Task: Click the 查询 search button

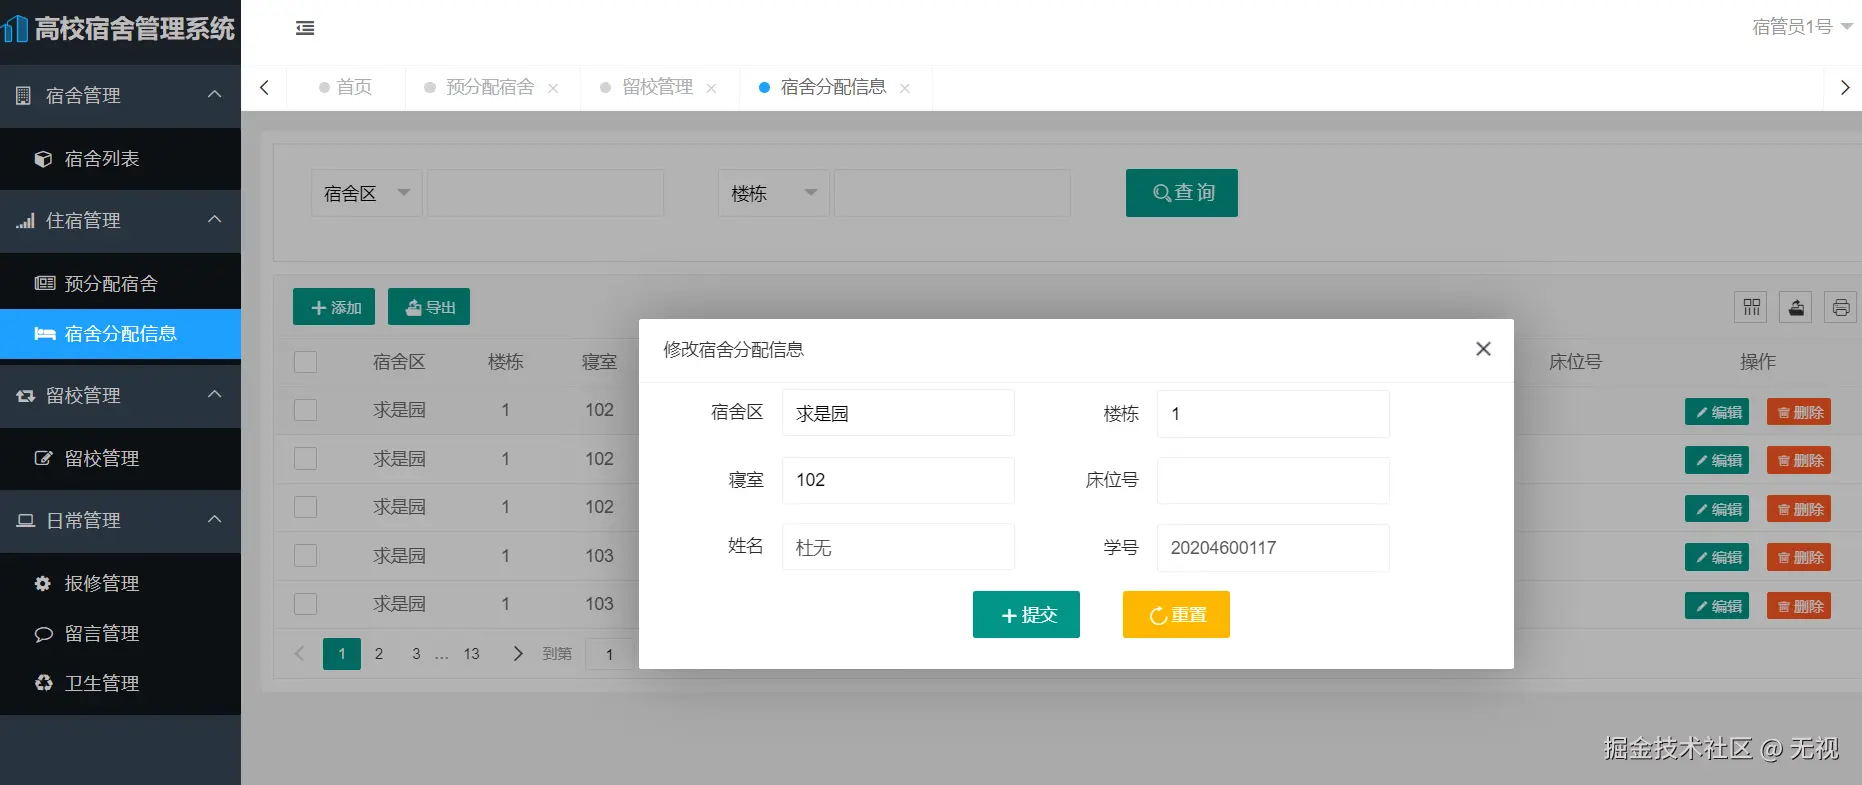Action: click(1182, 193)
